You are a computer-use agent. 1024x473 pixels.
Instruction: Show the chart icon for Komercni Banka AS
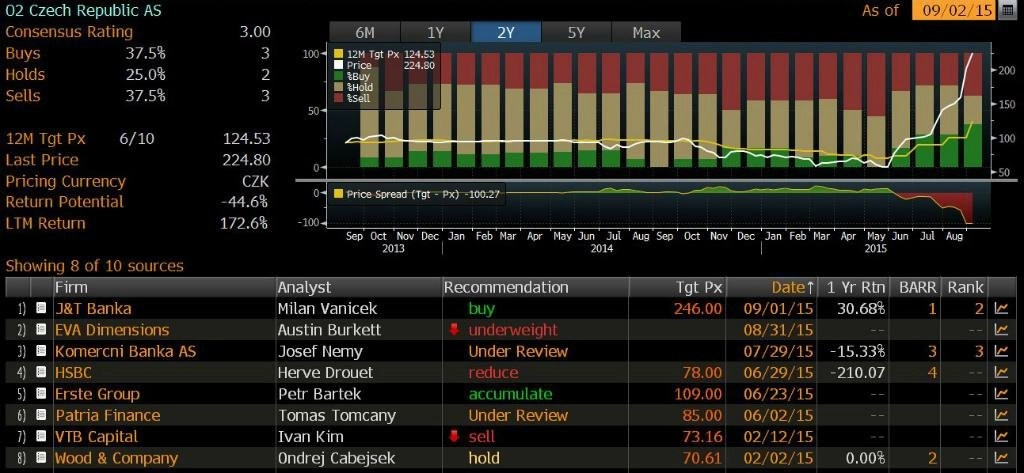[1000, 351]
